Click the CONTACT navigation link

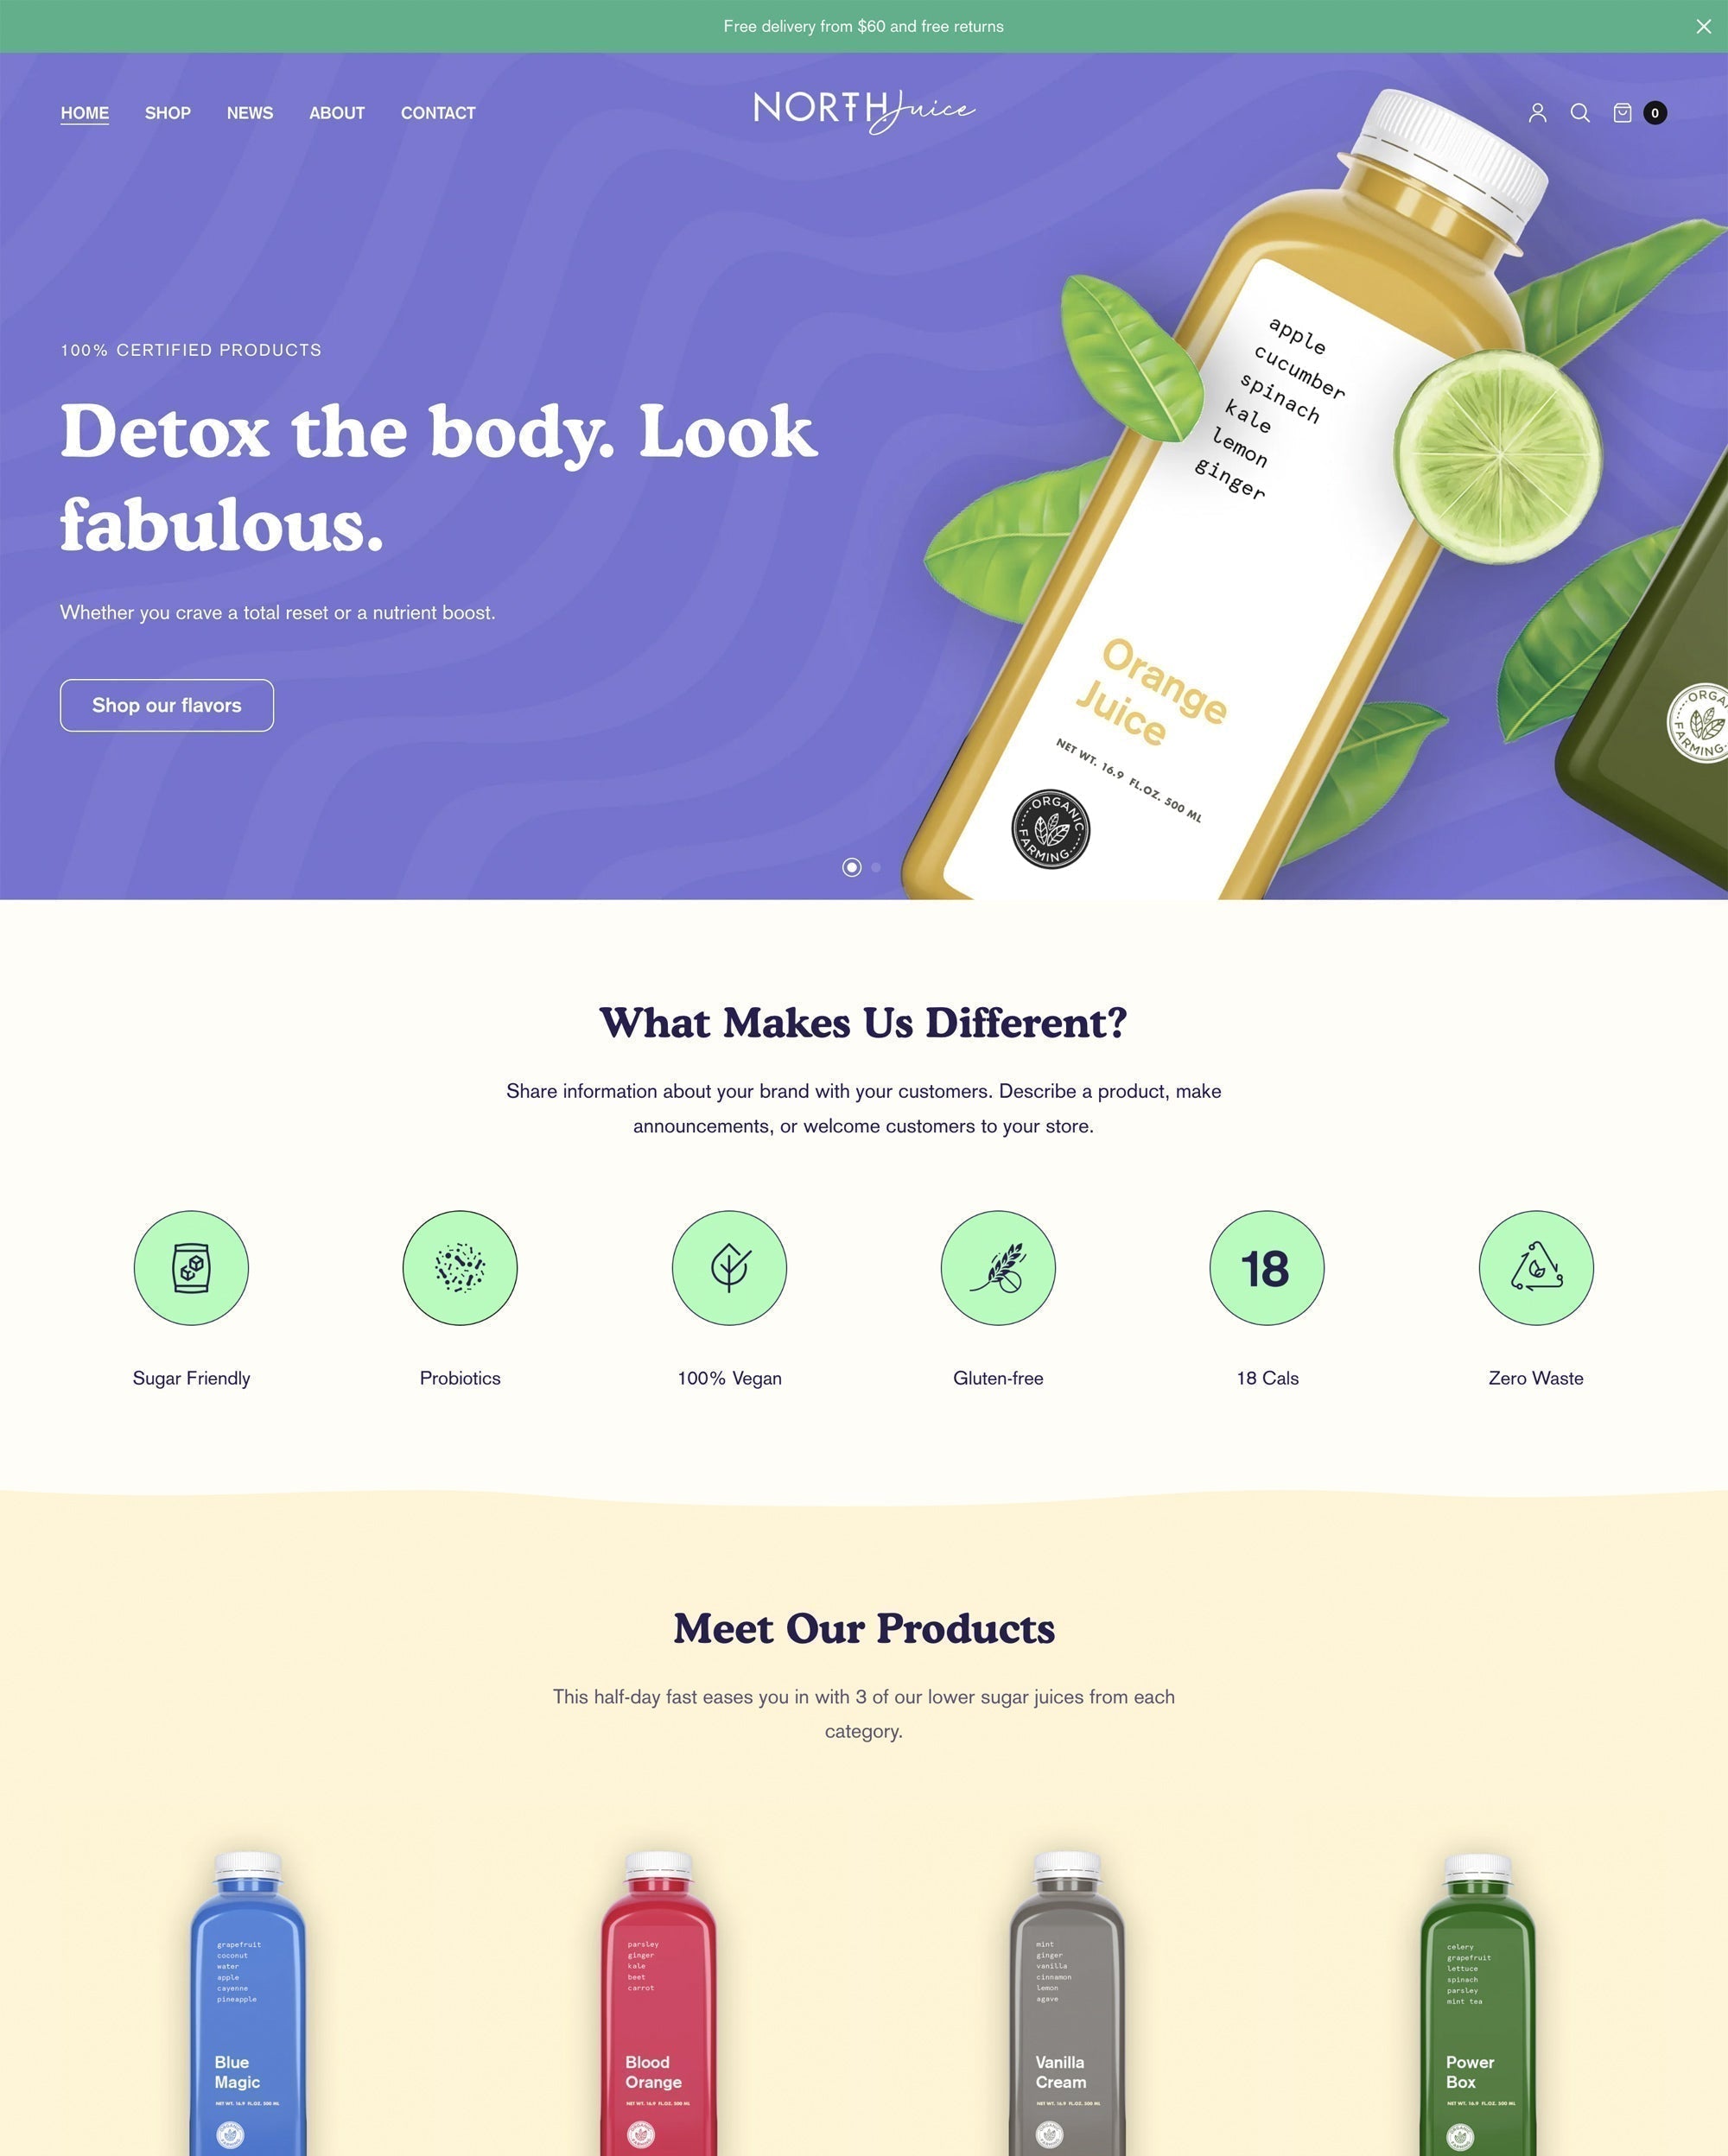pyautogui.click(x=437, y=113)
